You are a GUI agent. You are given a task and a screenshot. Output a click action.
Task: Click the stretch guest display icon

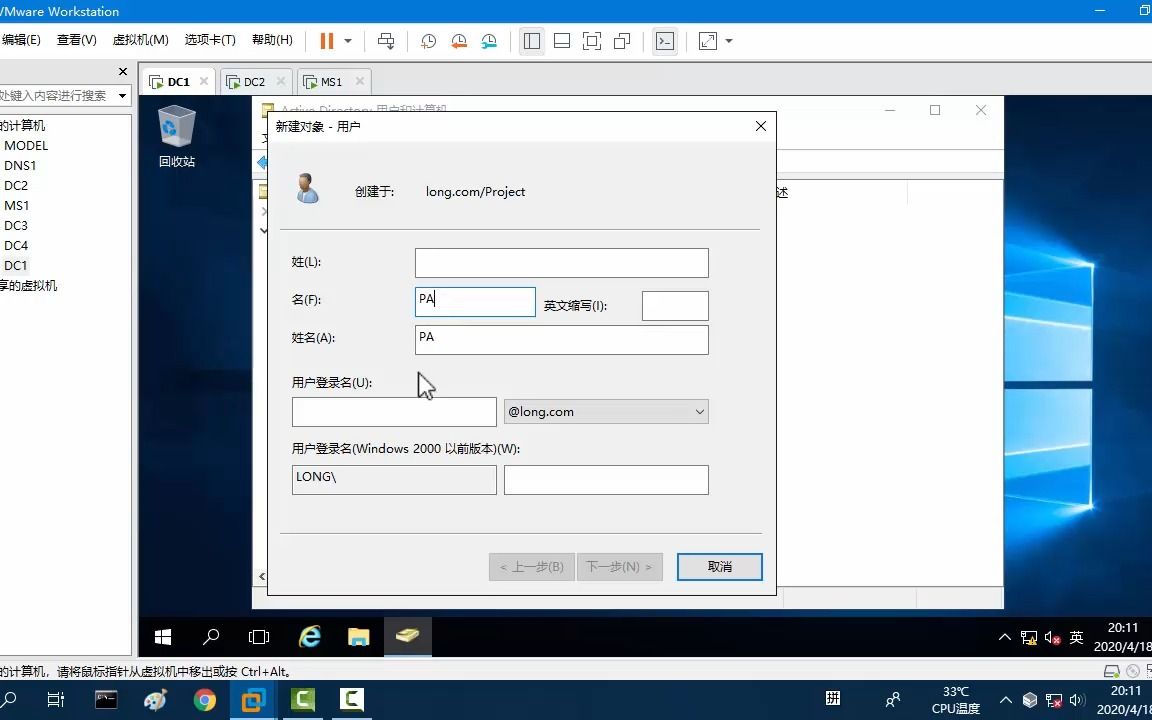[708, 41]
